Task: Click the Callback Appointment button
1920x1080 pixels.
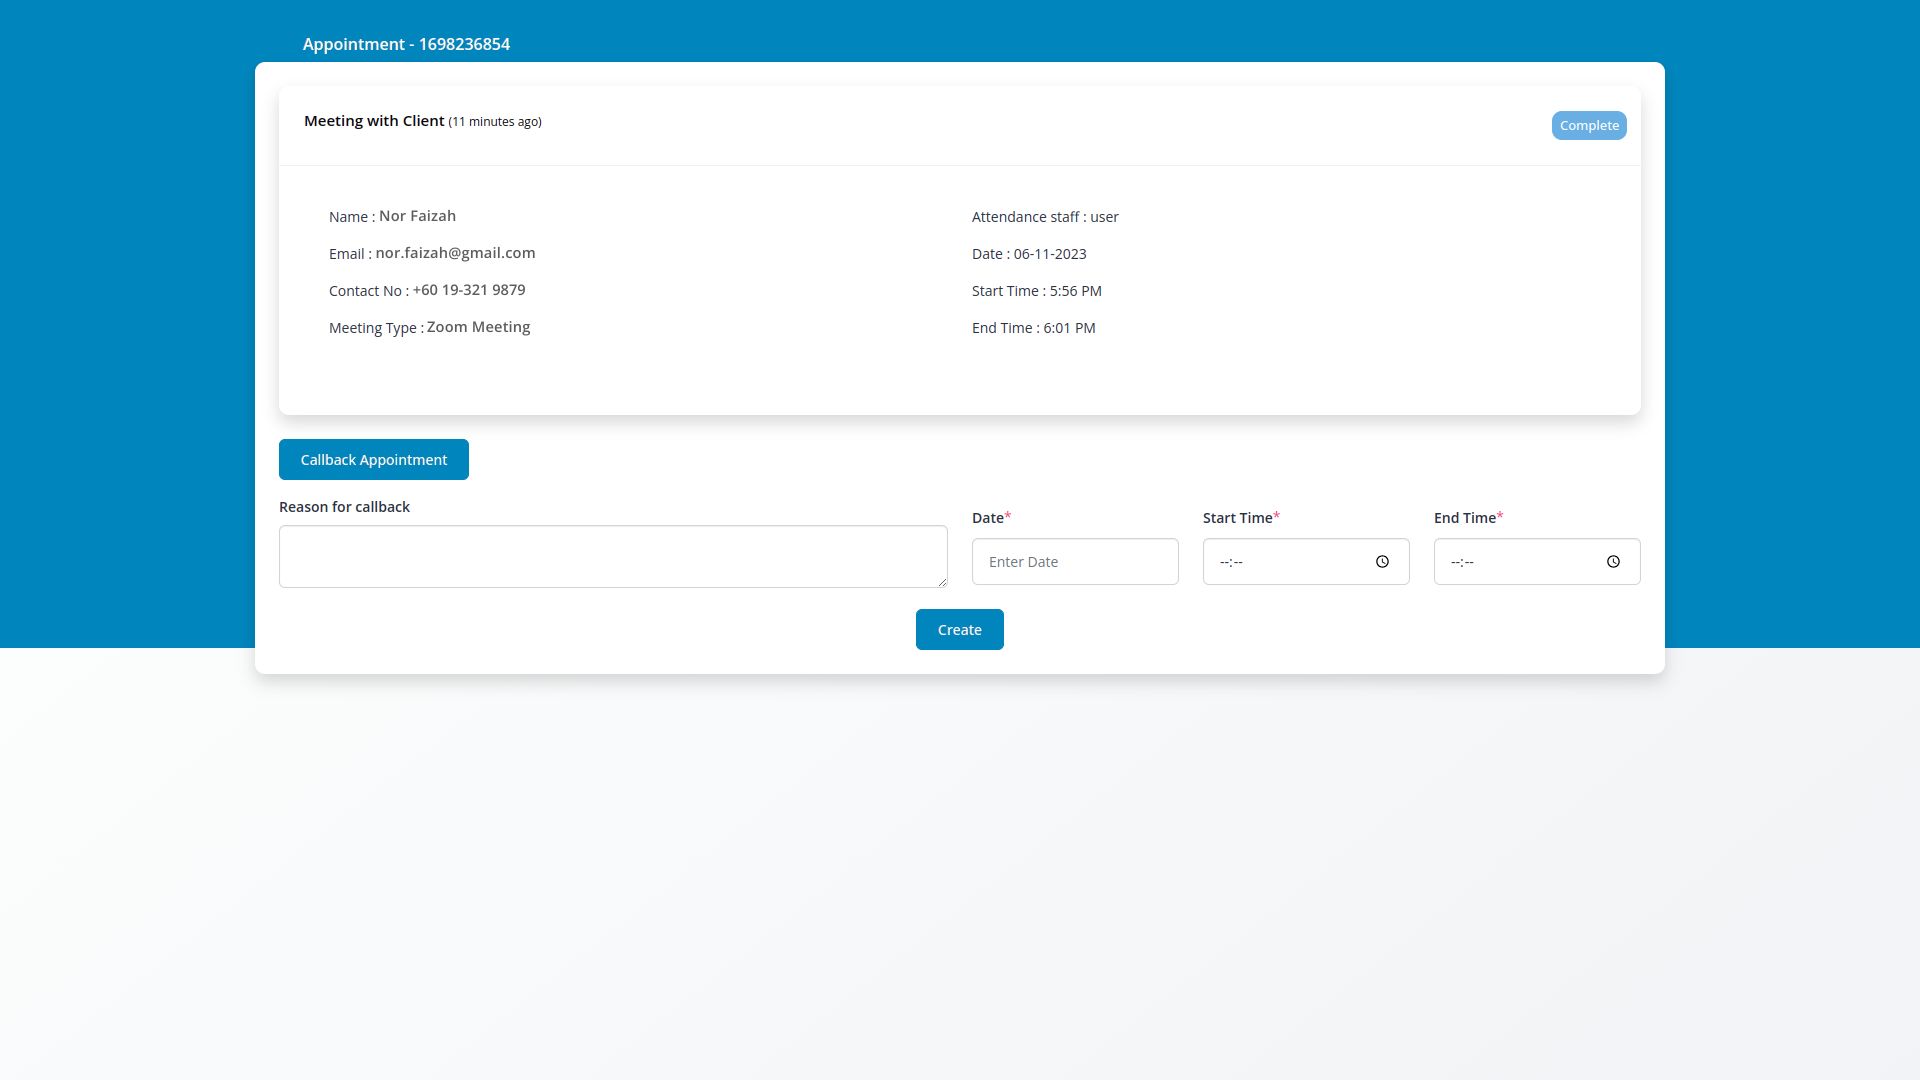Action: (x=373, y=460)
